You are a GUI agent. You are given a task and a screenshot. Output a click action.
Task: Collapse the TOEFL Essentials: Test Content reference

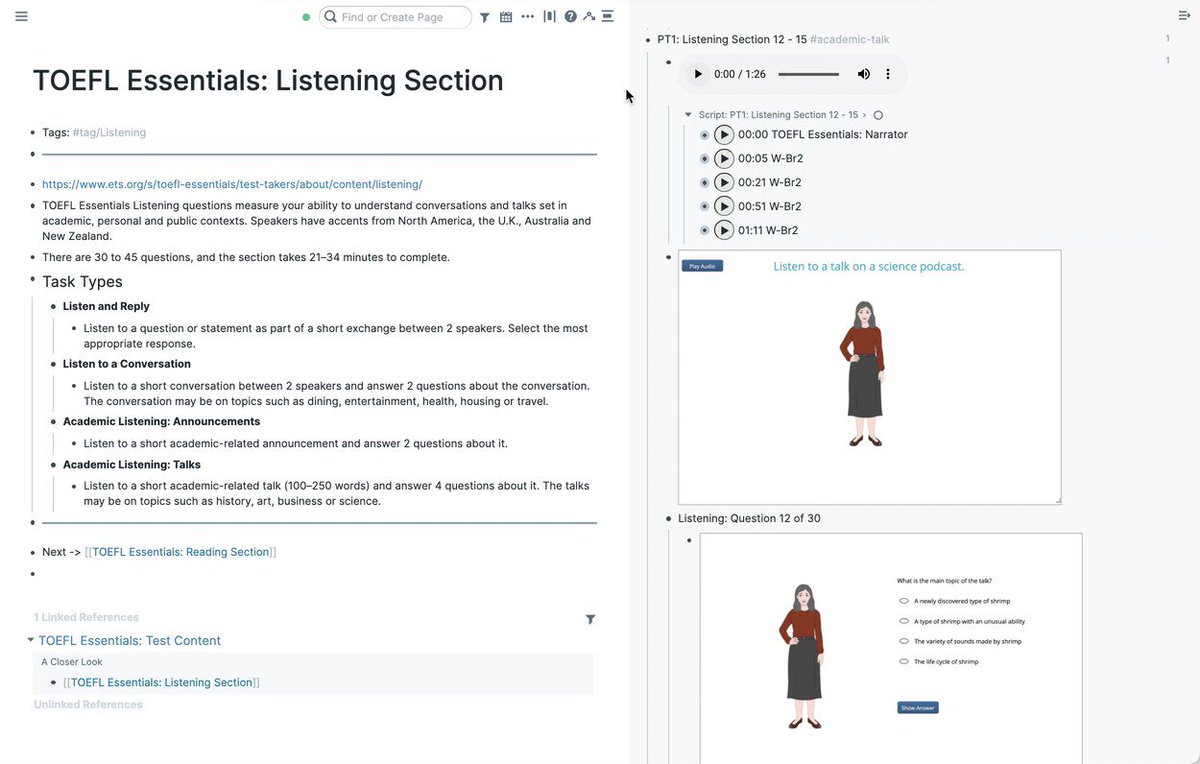pyautogui.click(x=30, y=640)
